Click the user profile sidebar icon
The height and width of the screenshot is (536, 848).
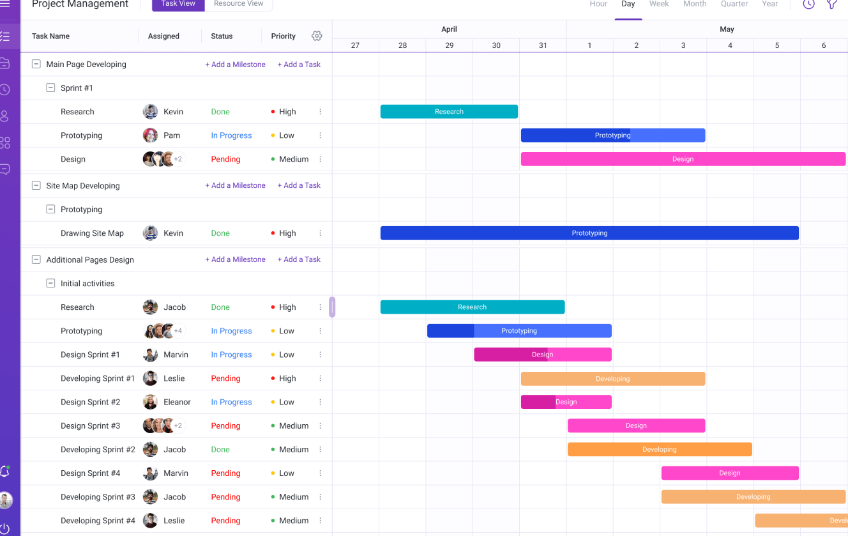coord(5,116)
